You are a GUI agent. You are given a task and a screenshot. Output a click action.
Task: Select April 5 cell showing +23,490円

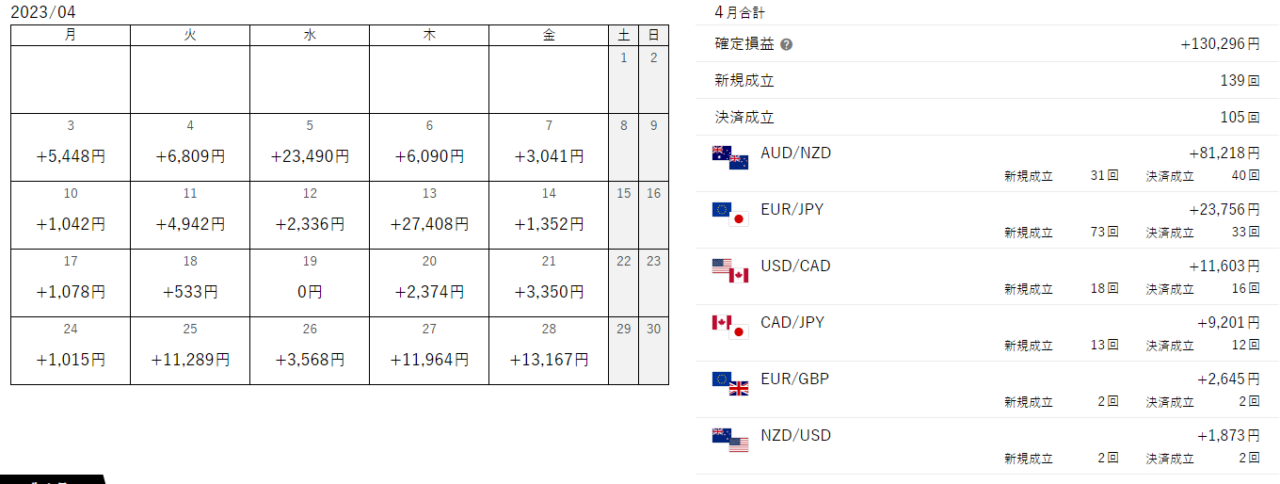(310, 147)
